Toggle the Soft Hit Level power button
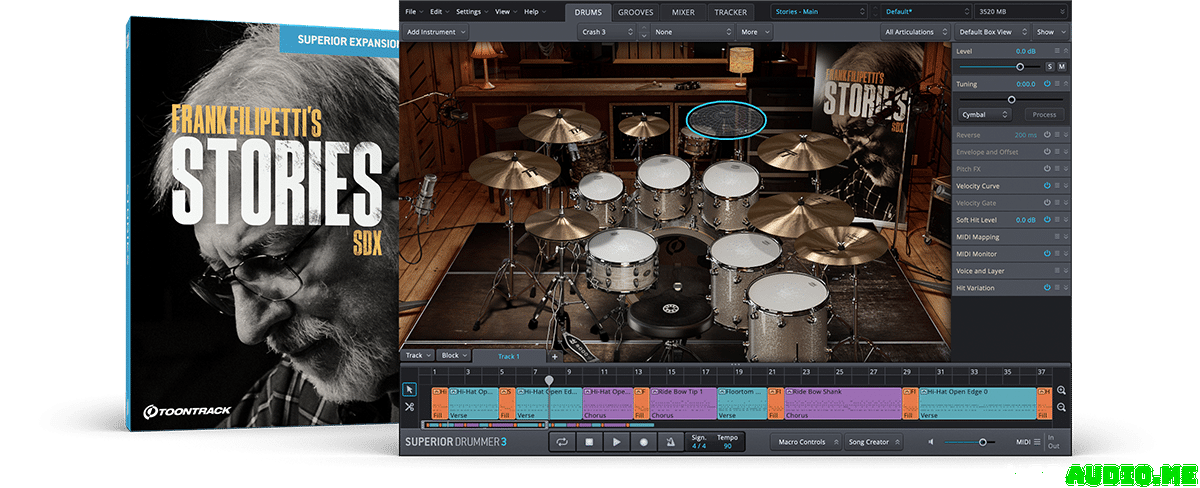The height and width of the screenshot is (488, 1200). pyautogui.click(x=1047, y=220)
